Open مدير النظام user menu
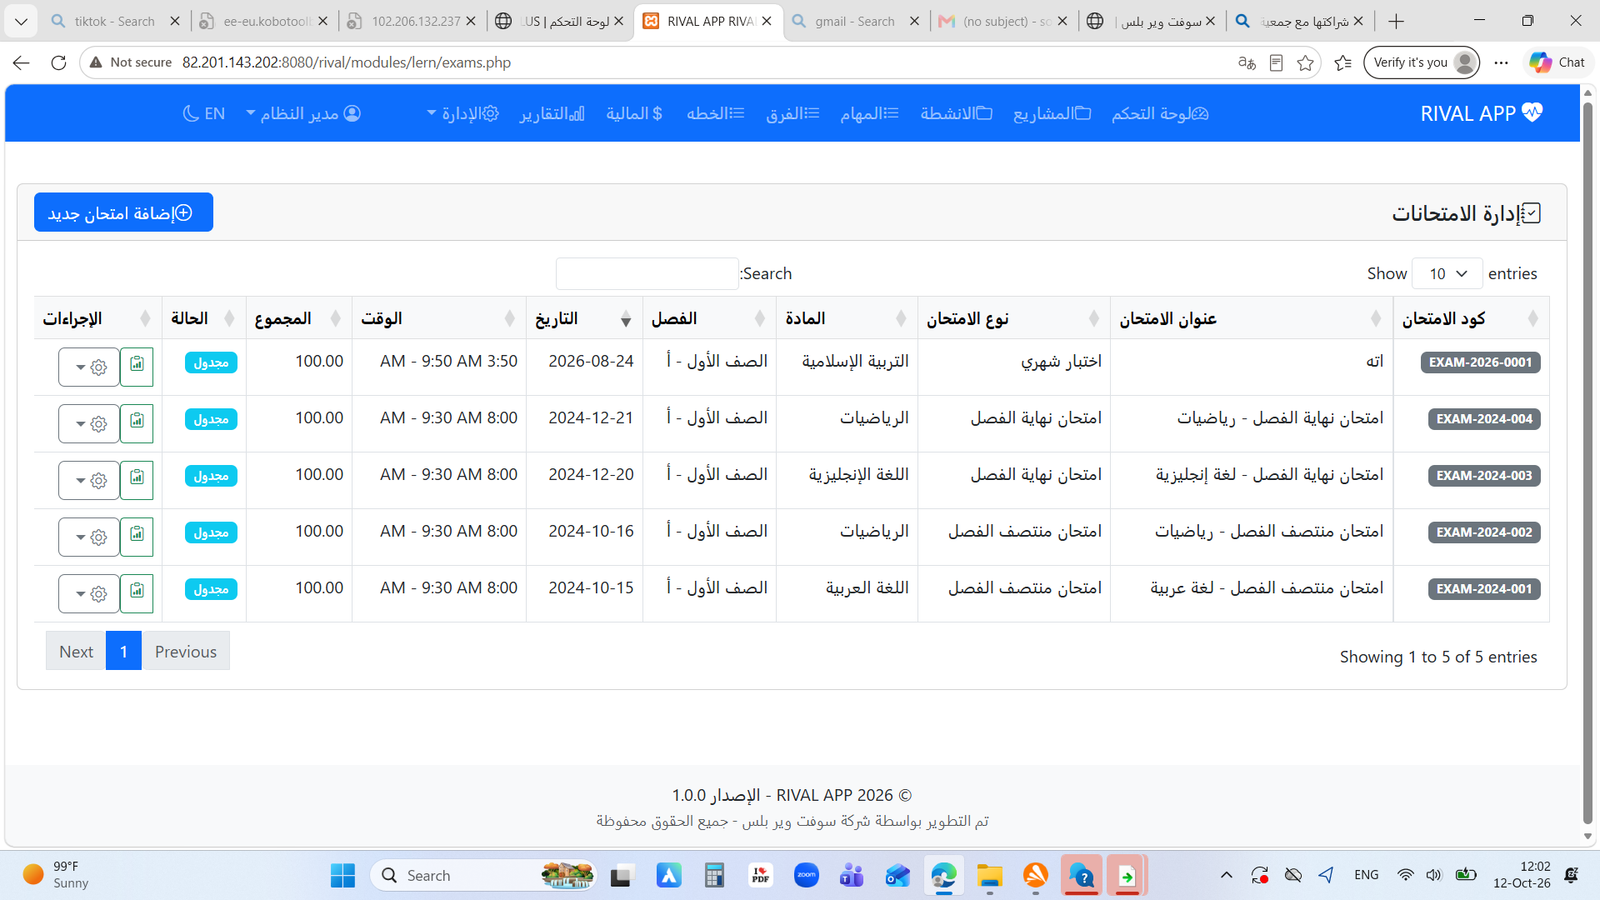Image resolution: width=1600 pixels, height=900 pixels. 303,113
